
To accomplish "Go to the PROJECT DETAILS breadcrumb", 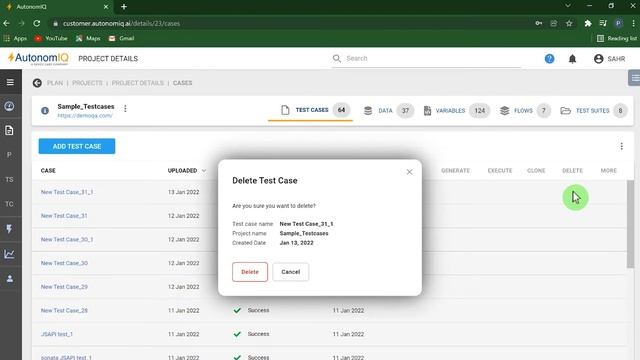I will (138, 83).
